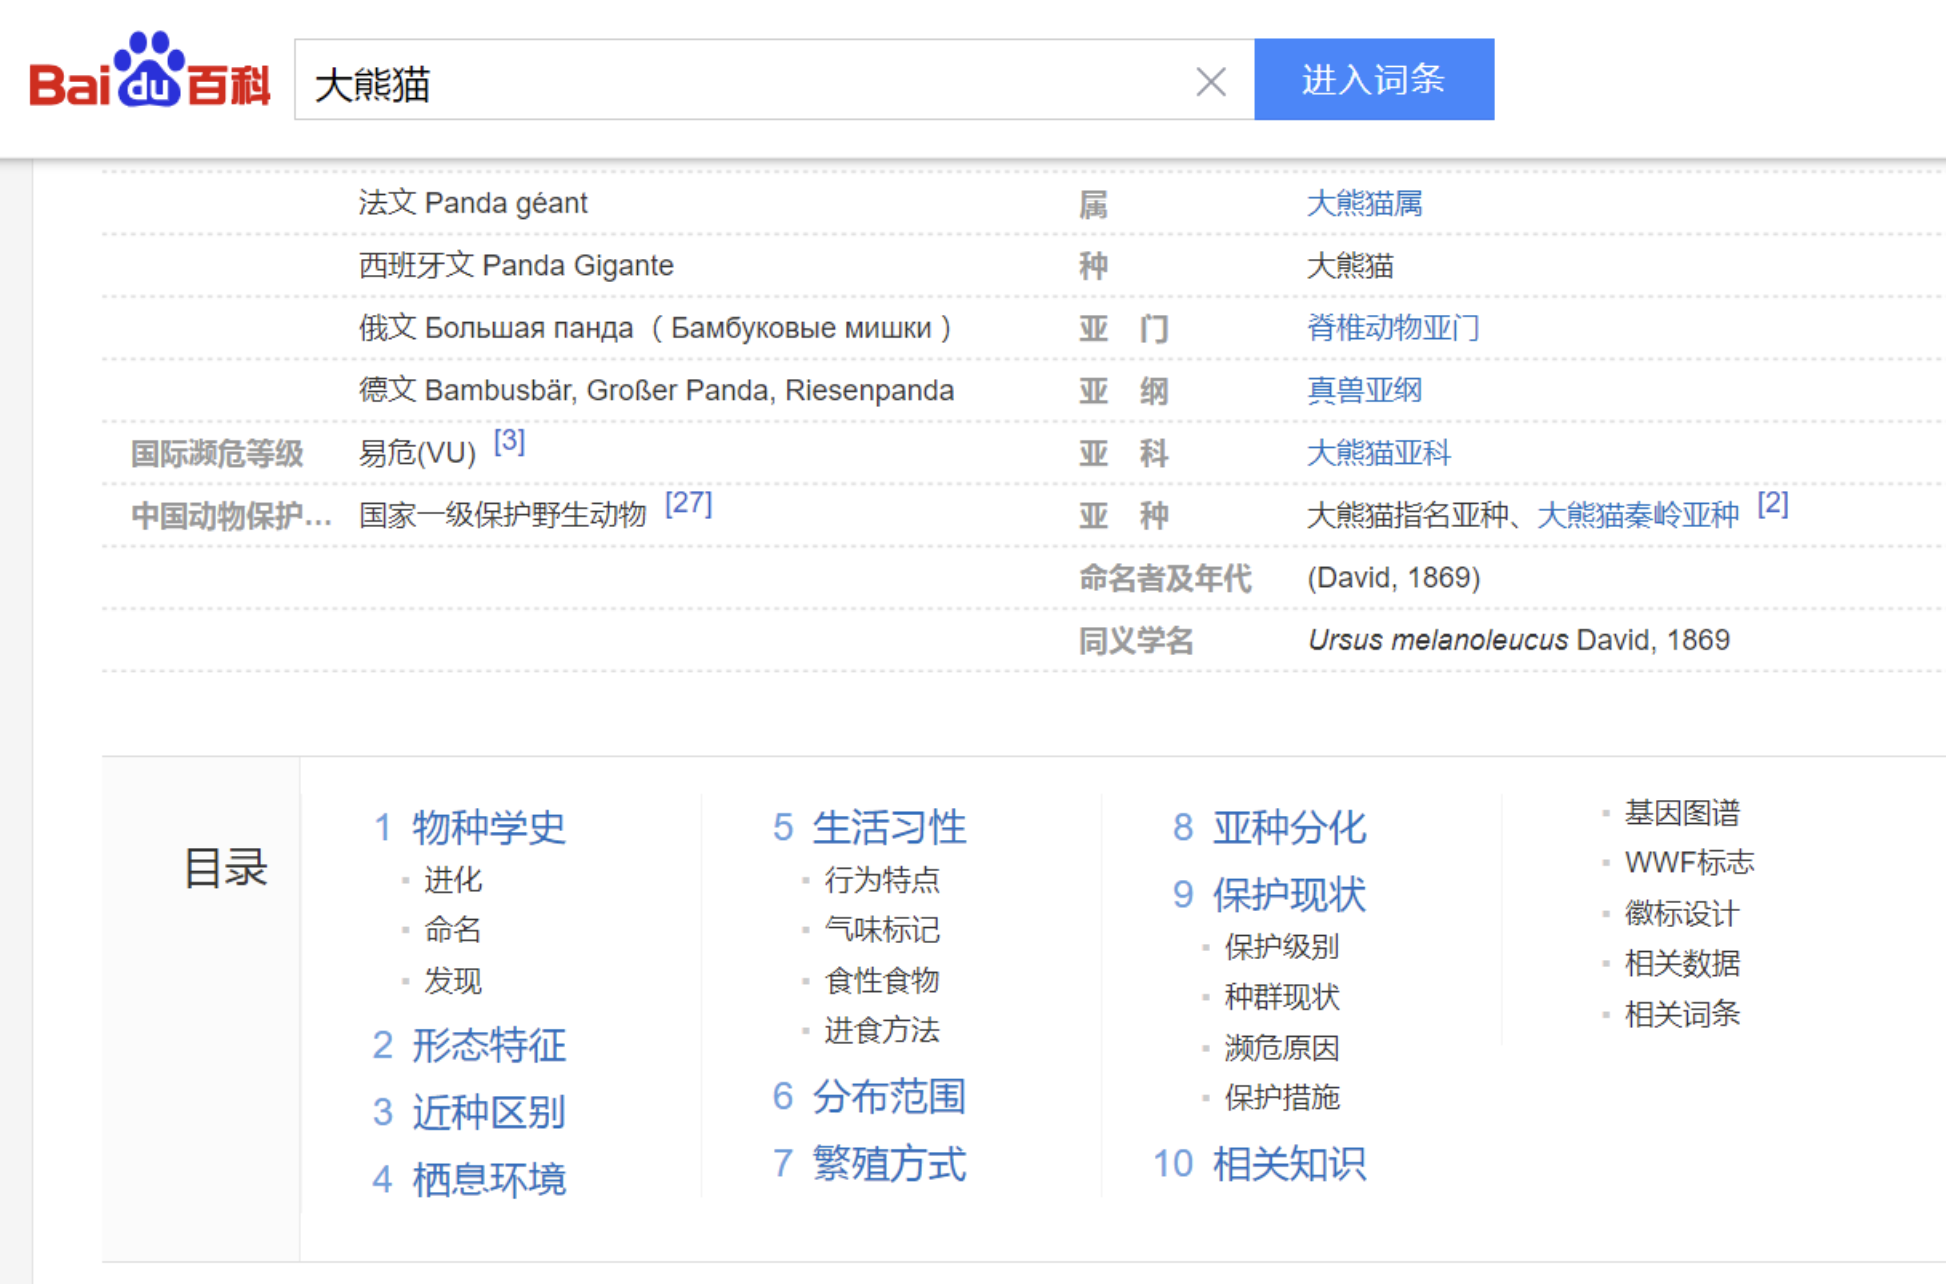Click the 西班牙文 Panda Gigante entry

[516, 265]
